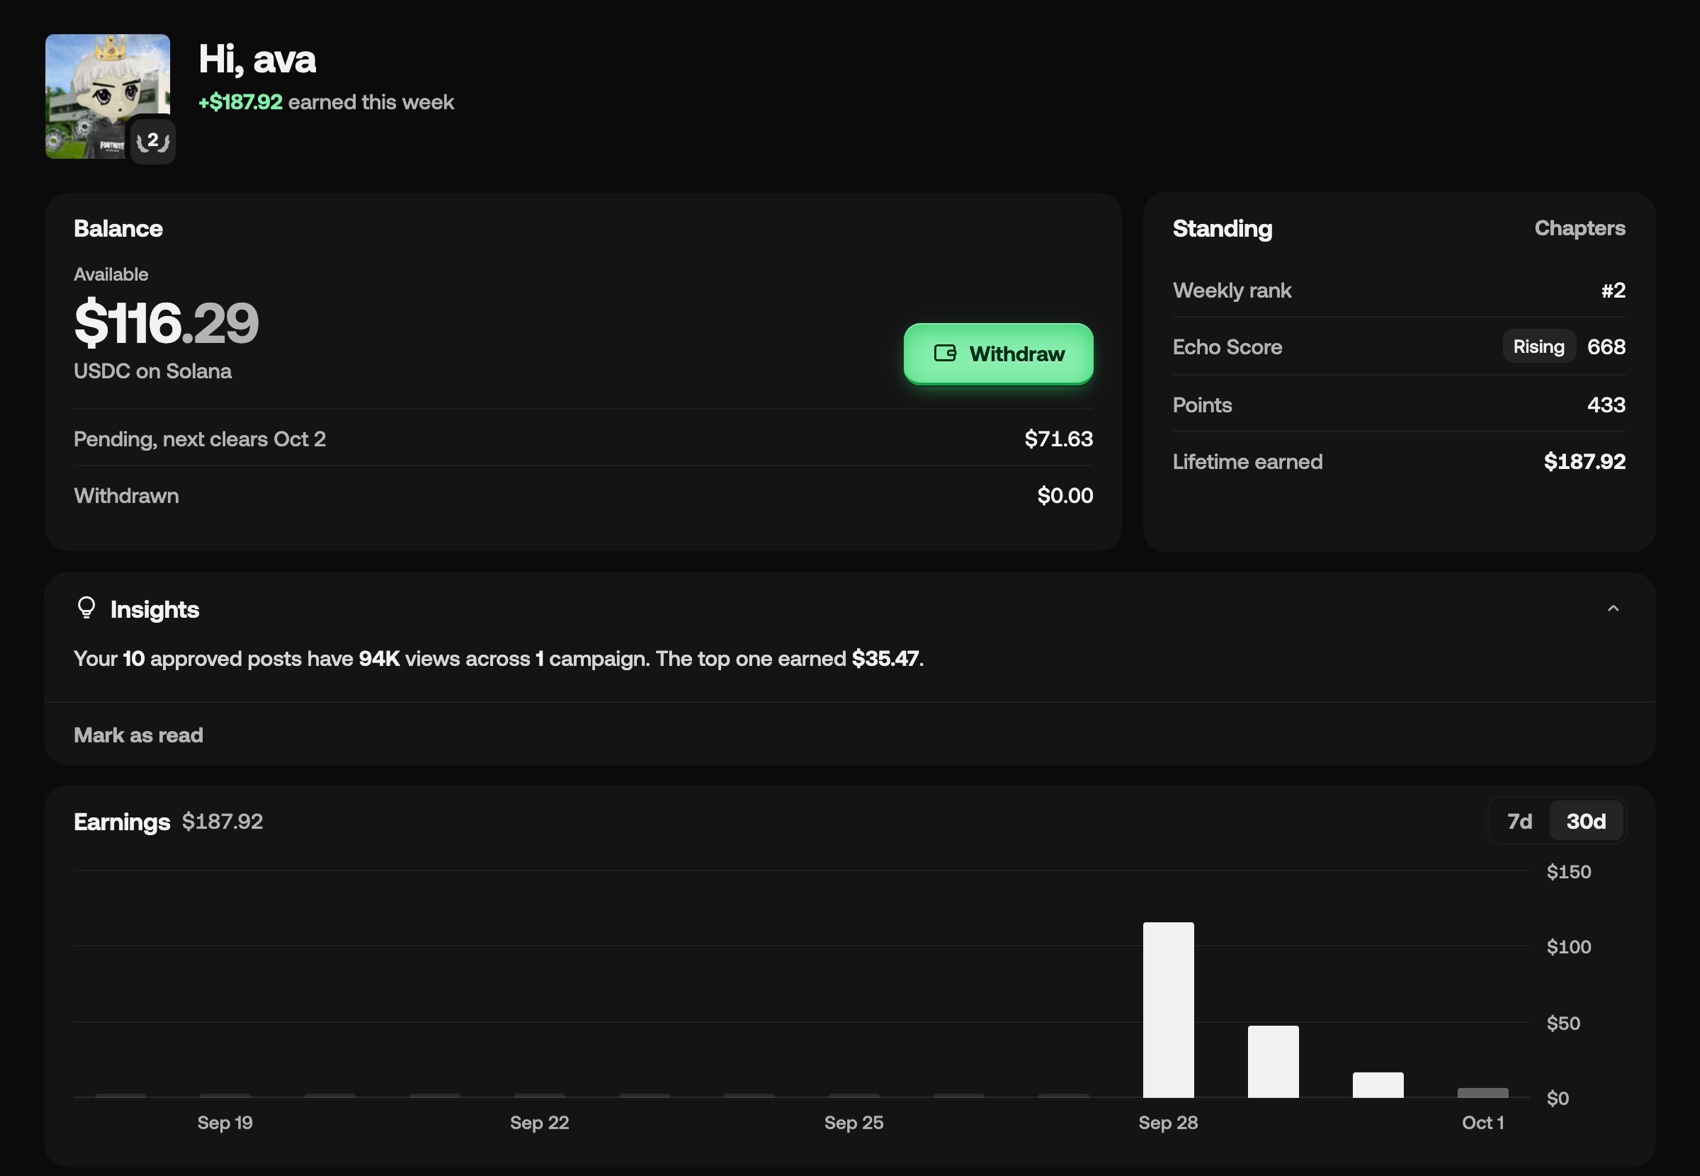Click the Lifetime earned $187.92 value

(x=1584, y=461)
